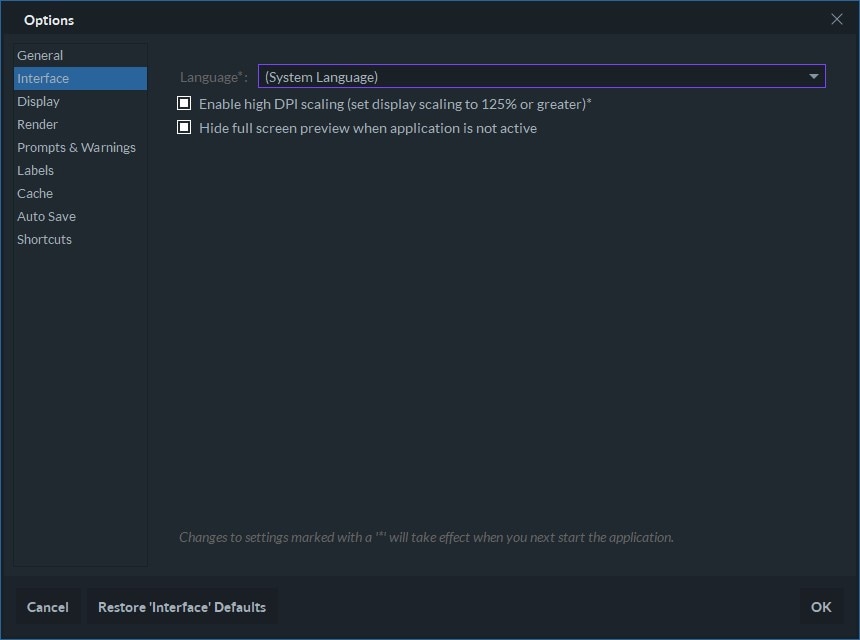860x640 pixels.
Task: Close the Options dialog window
Action: click(837, 19)
